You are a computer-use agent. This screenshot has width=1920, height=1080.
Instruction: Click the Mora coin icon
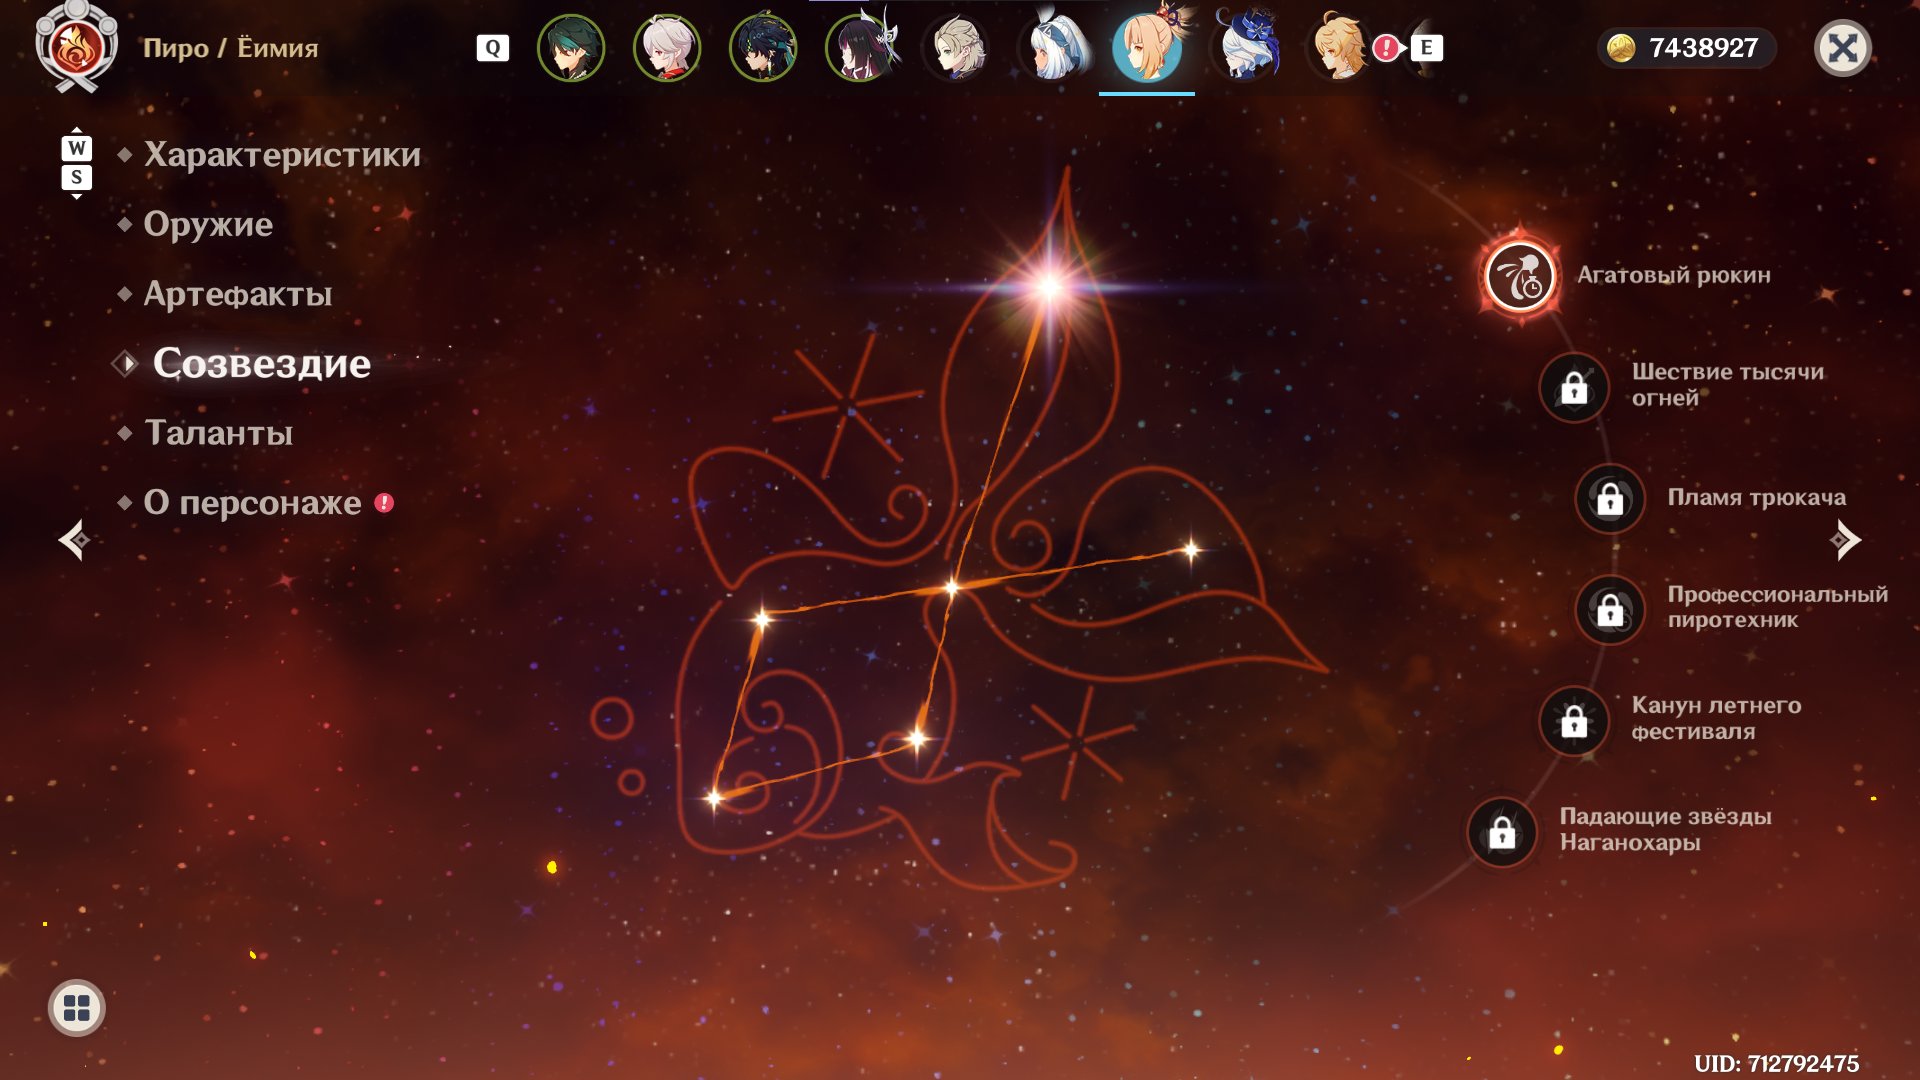(x=1621, y=48)
